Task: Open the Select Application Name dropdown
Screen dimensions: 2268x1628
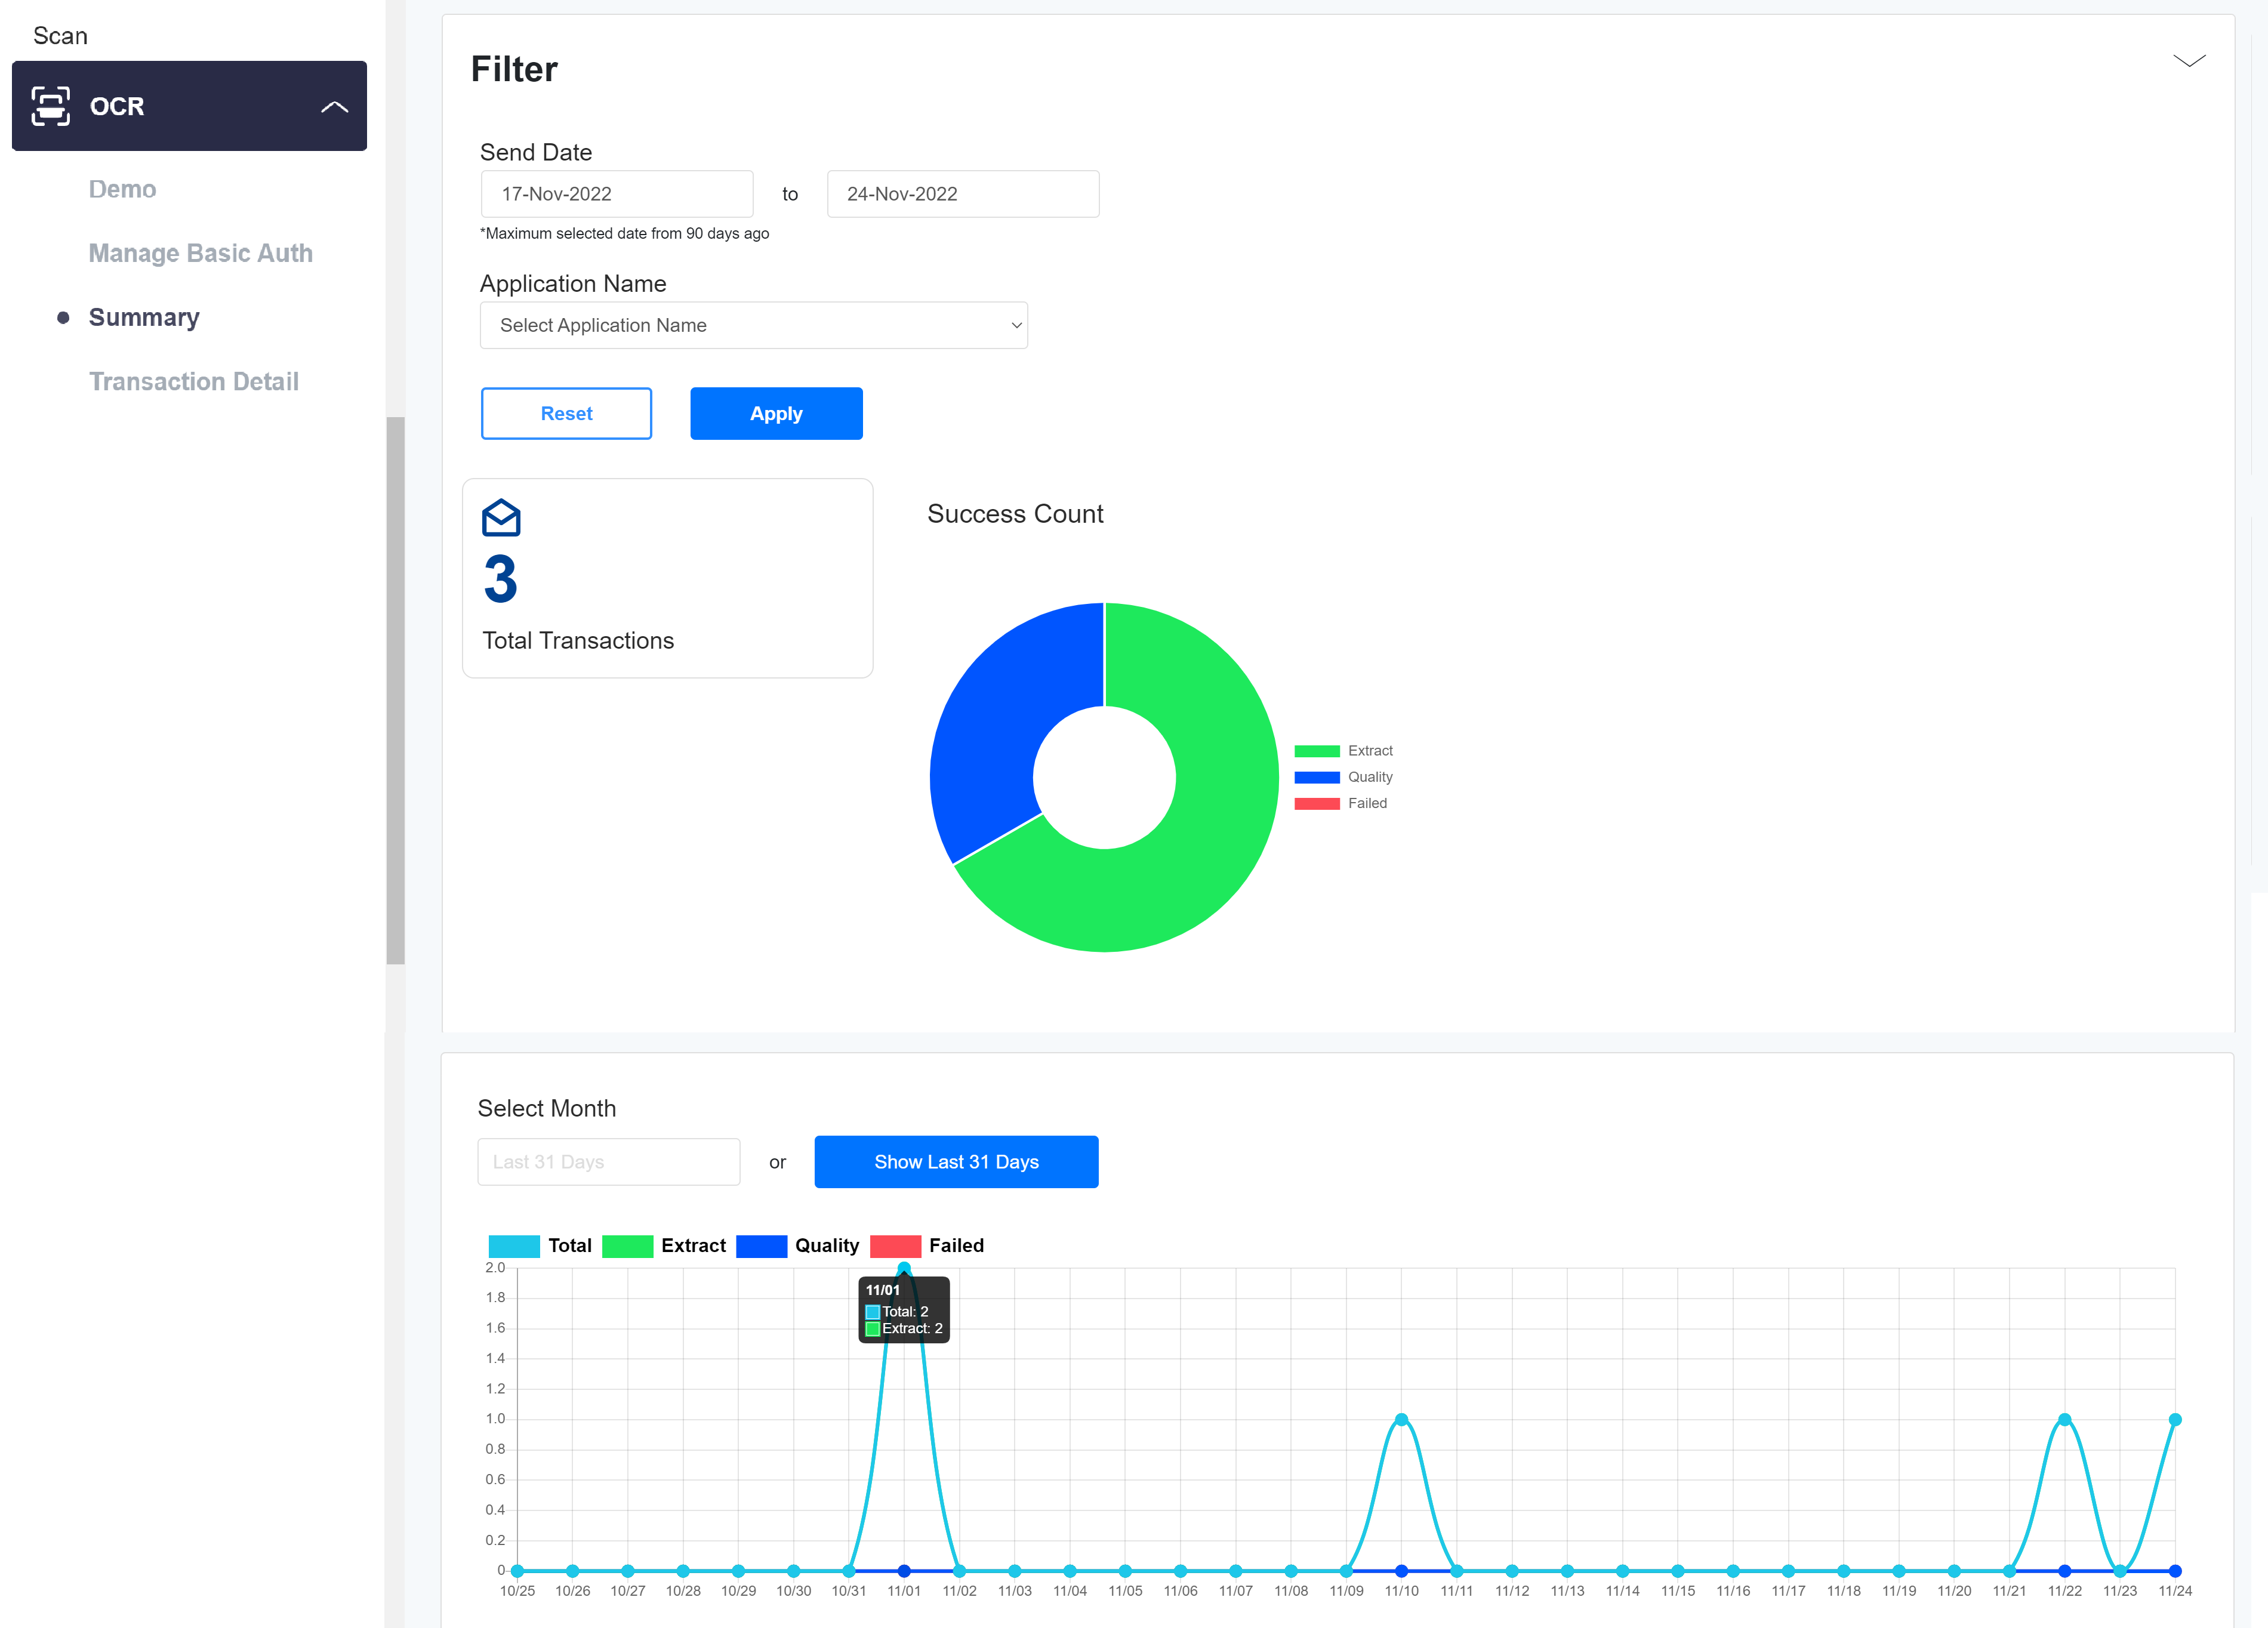Action: (x=753, y=325)
